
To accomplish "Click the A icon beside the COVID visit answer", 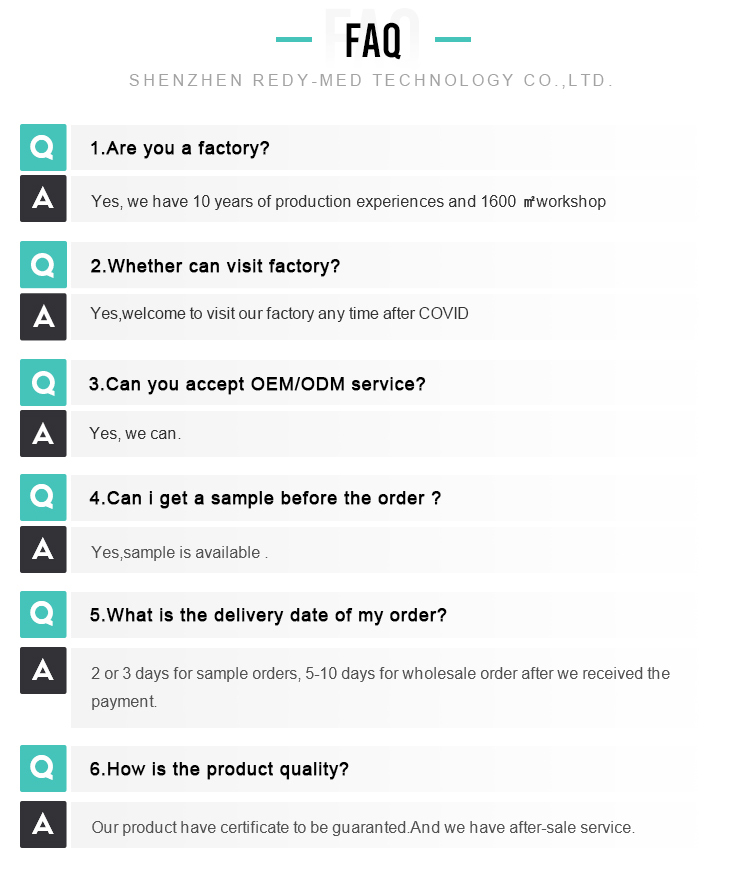I will point(43,317).
